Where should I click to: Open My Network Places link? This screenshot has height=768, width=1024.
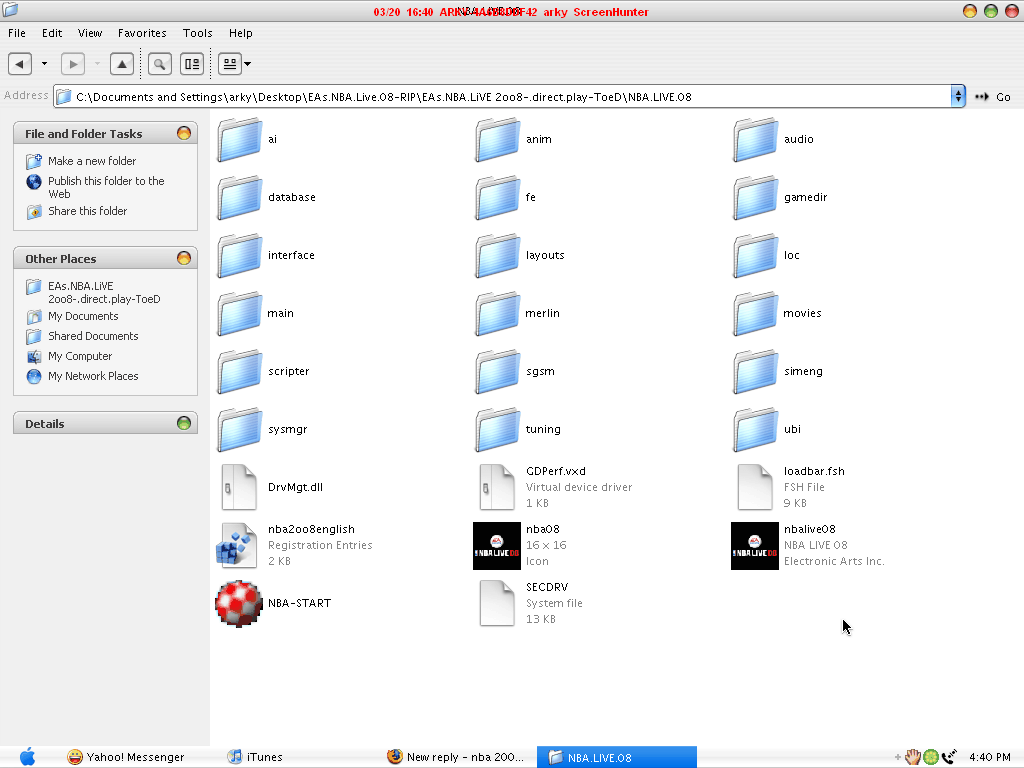93,376
